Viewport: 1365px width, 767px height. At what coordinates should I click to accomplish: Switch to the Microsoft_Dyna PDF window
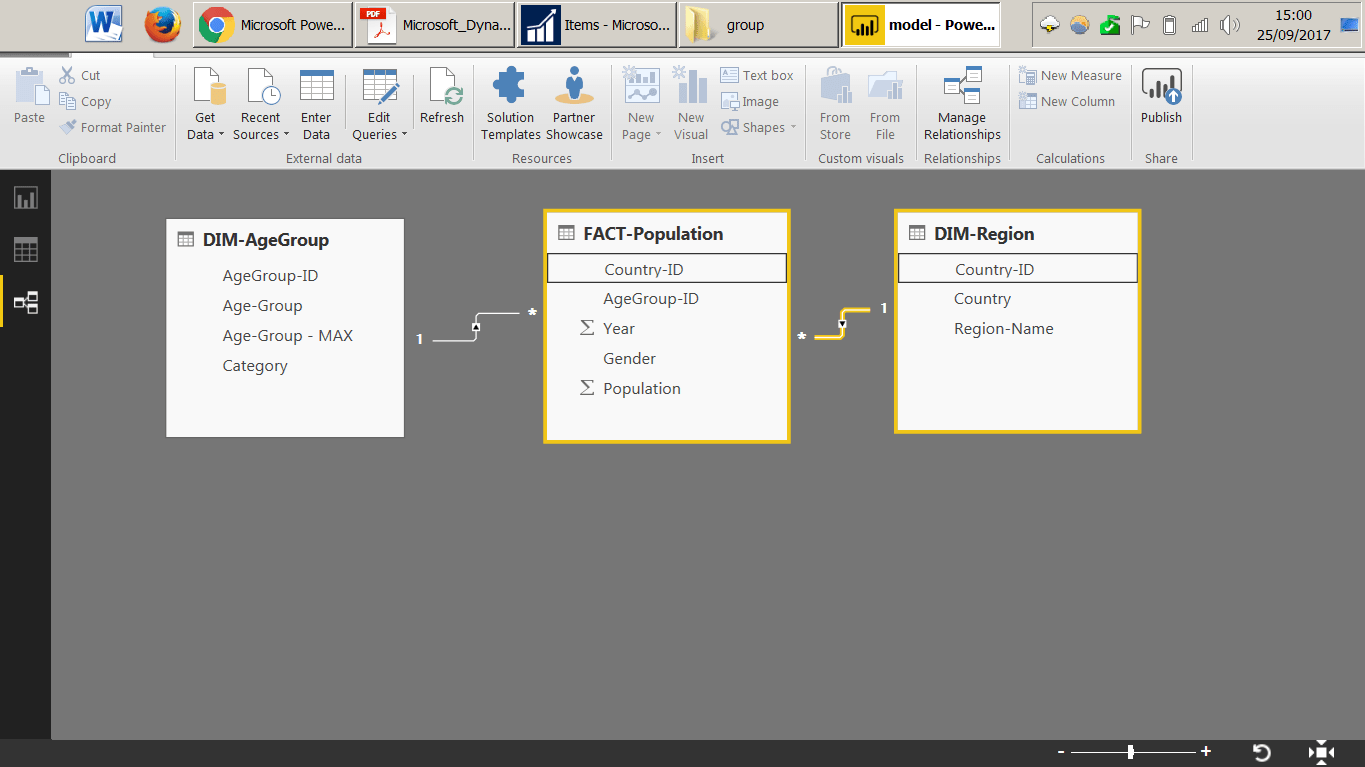point(435,25)
